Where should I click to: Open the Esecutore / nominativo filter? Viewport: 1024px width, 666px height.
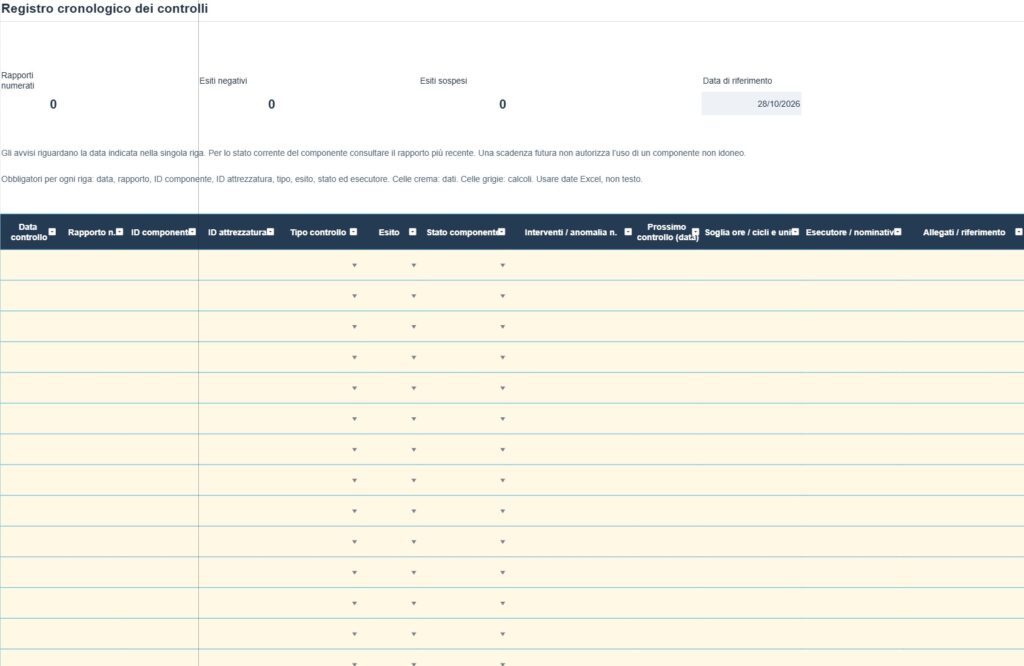click(x=898, y=232)
